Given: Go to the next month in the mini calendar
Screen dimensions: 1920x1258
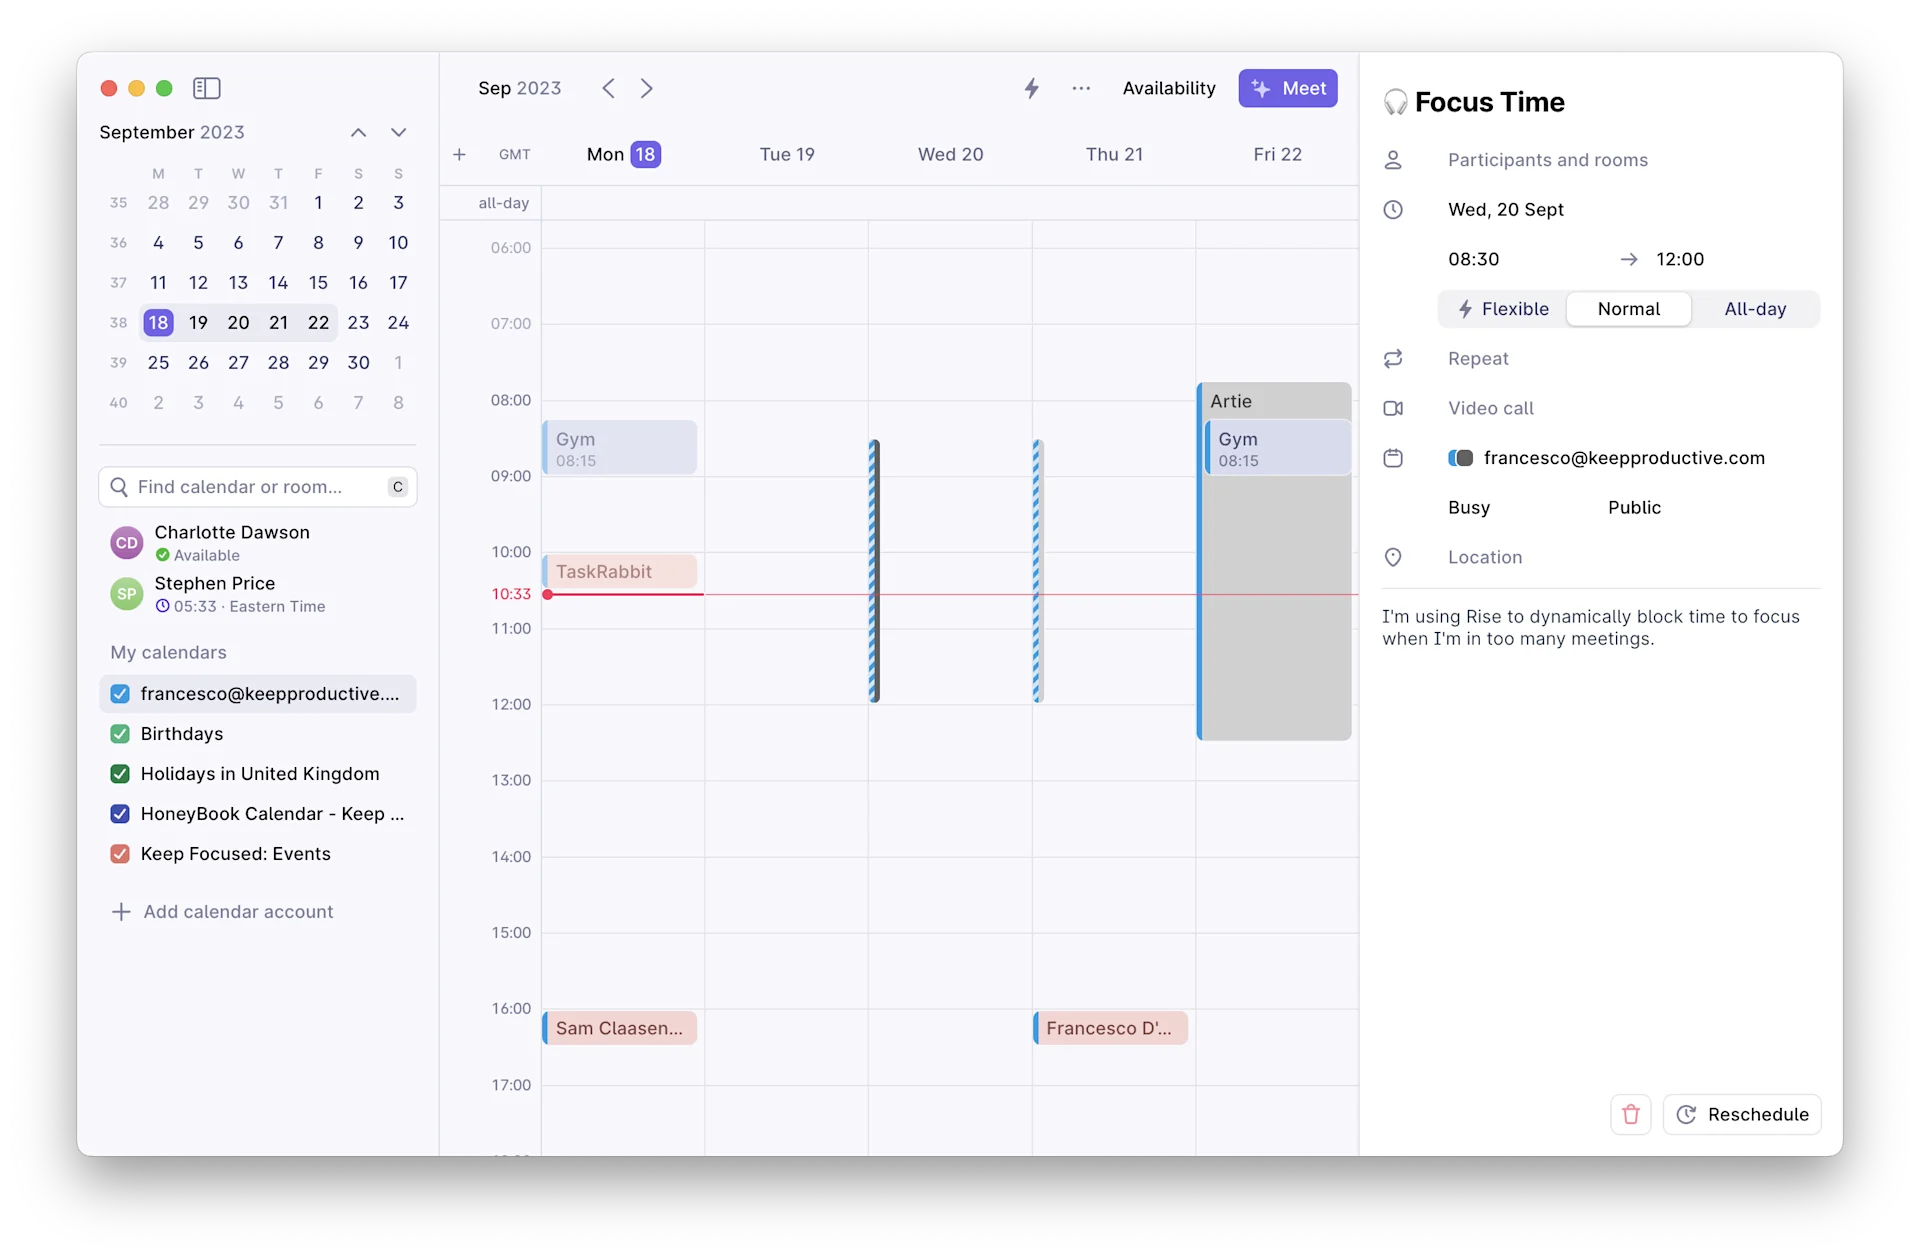Looking at the screenshot, I should pyautogui.click(x=398, y=132).
